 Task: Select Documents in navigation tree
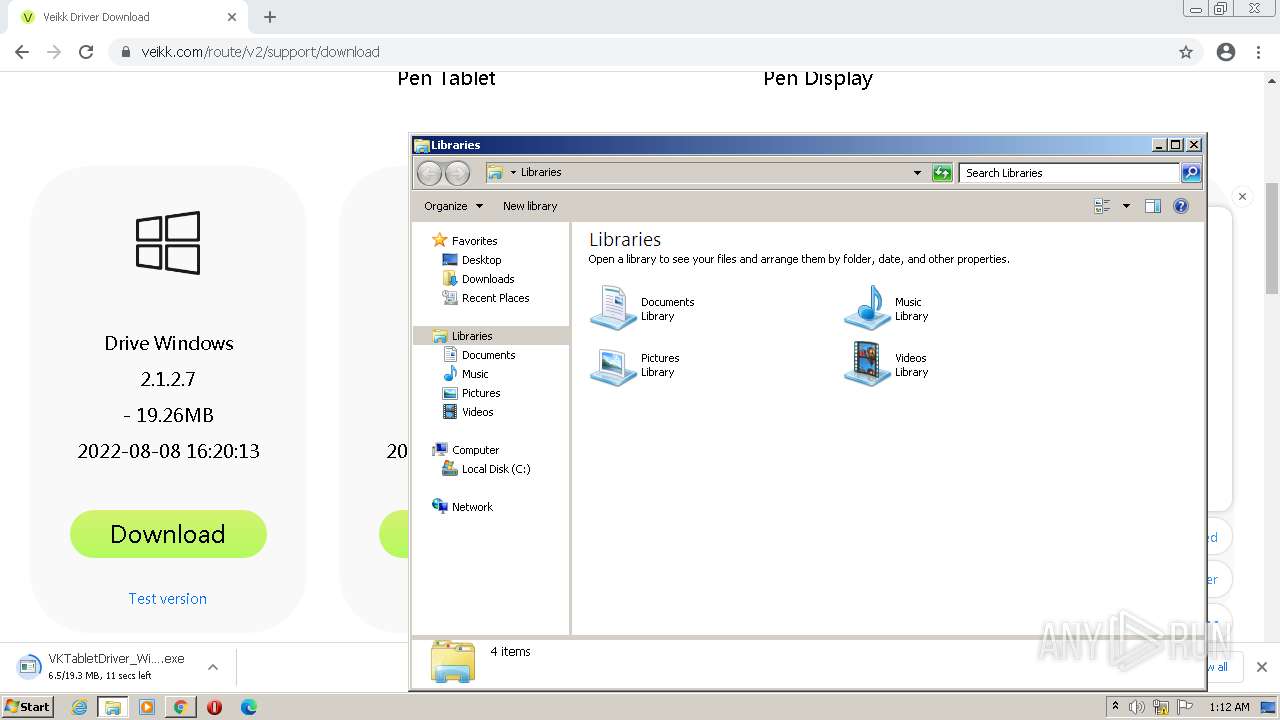pyautogui.click(x=488, y=355)
